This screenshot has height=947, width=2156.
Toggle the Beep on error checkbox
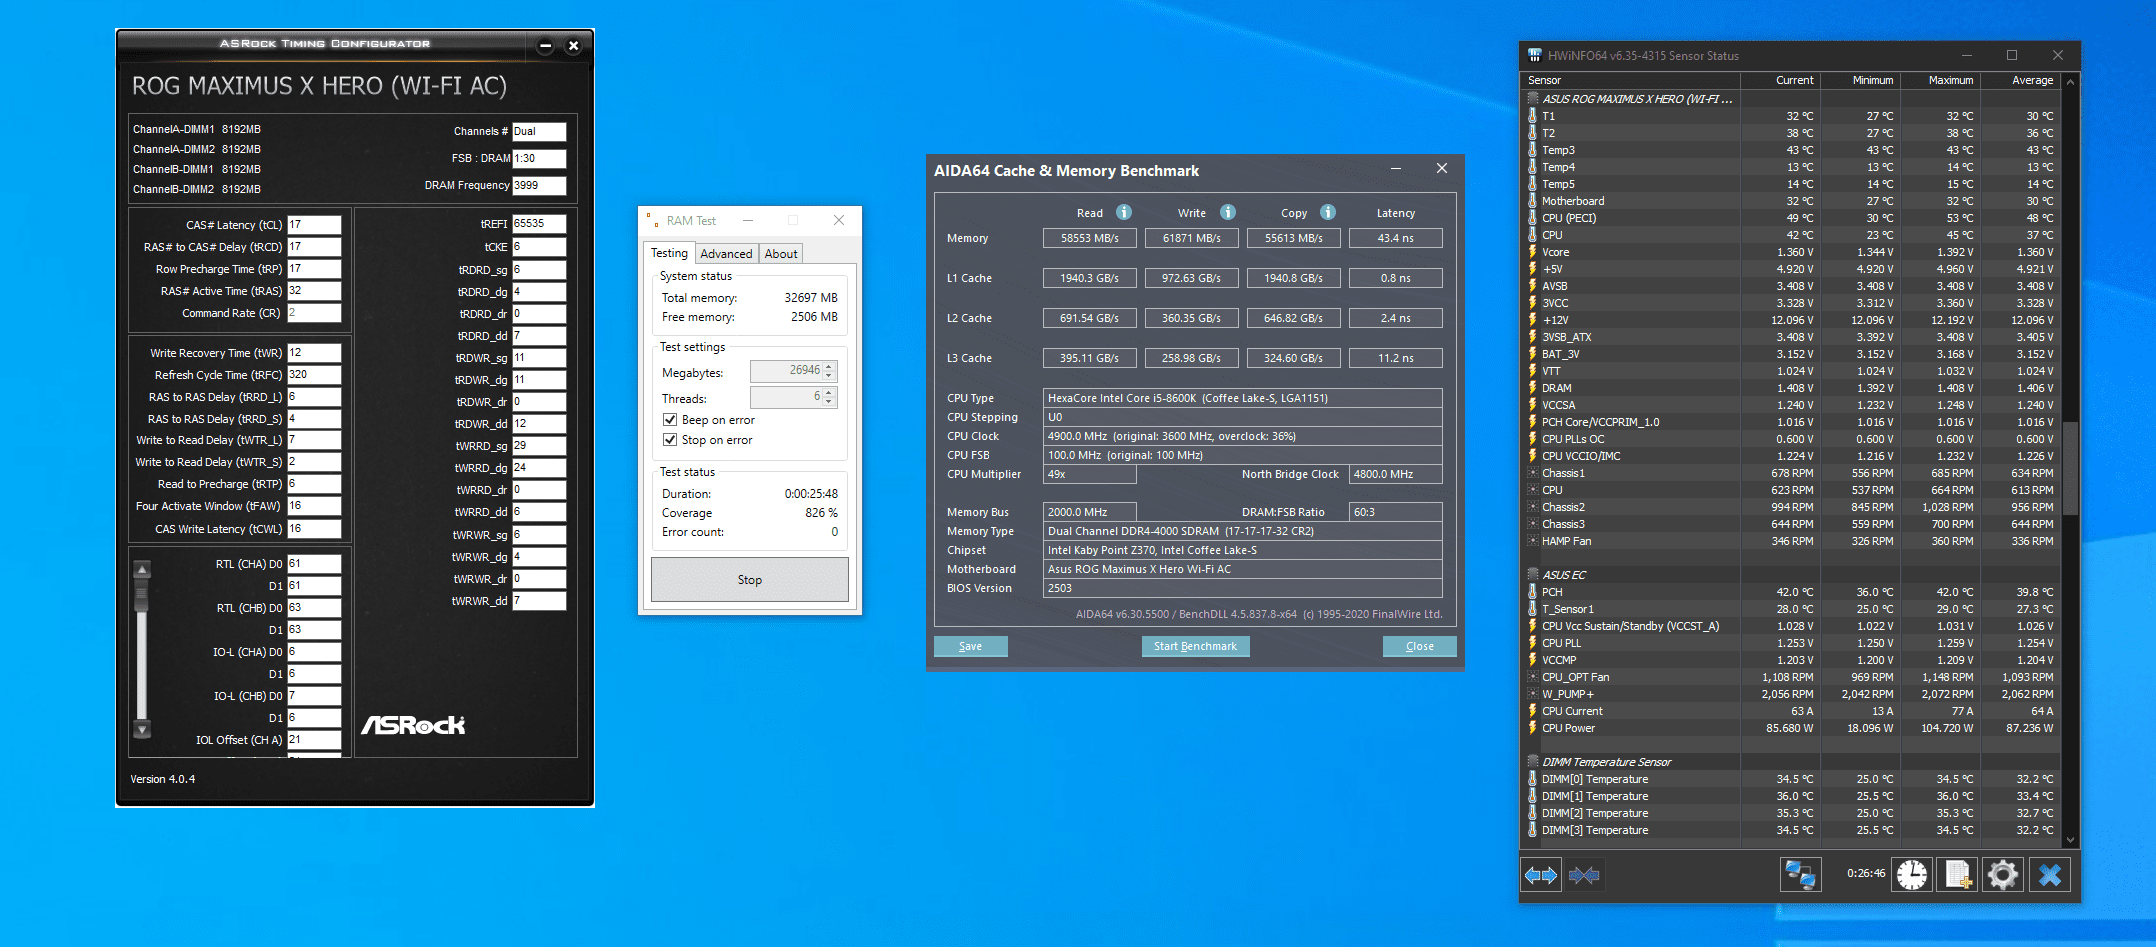(670, 420)
